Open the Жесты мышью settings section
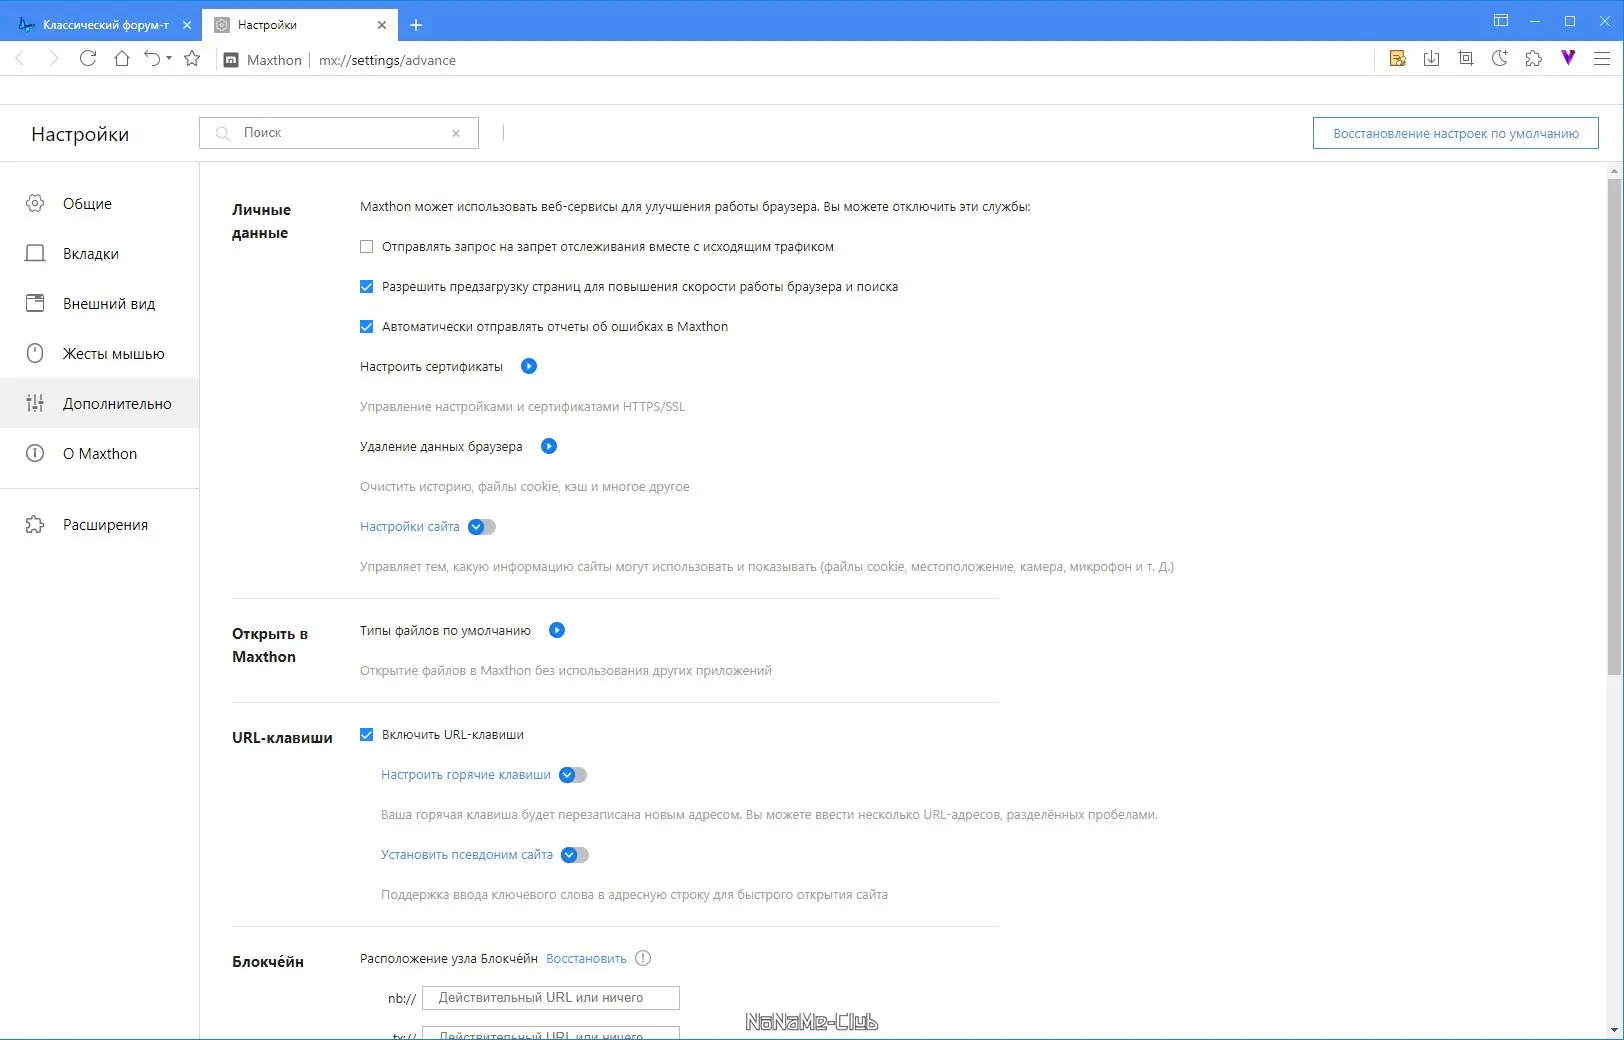Screen dimensions: 1624x1040 click(99, 353)
